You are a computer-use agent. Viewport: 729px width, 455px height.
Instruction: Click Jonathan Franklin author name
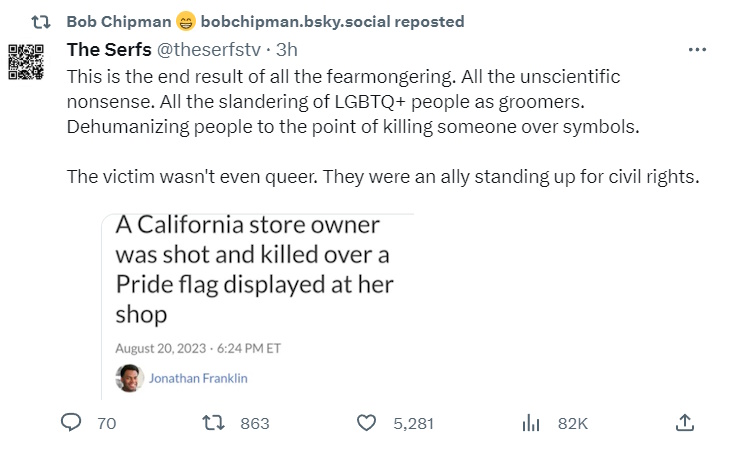click(x=198, y=378)
